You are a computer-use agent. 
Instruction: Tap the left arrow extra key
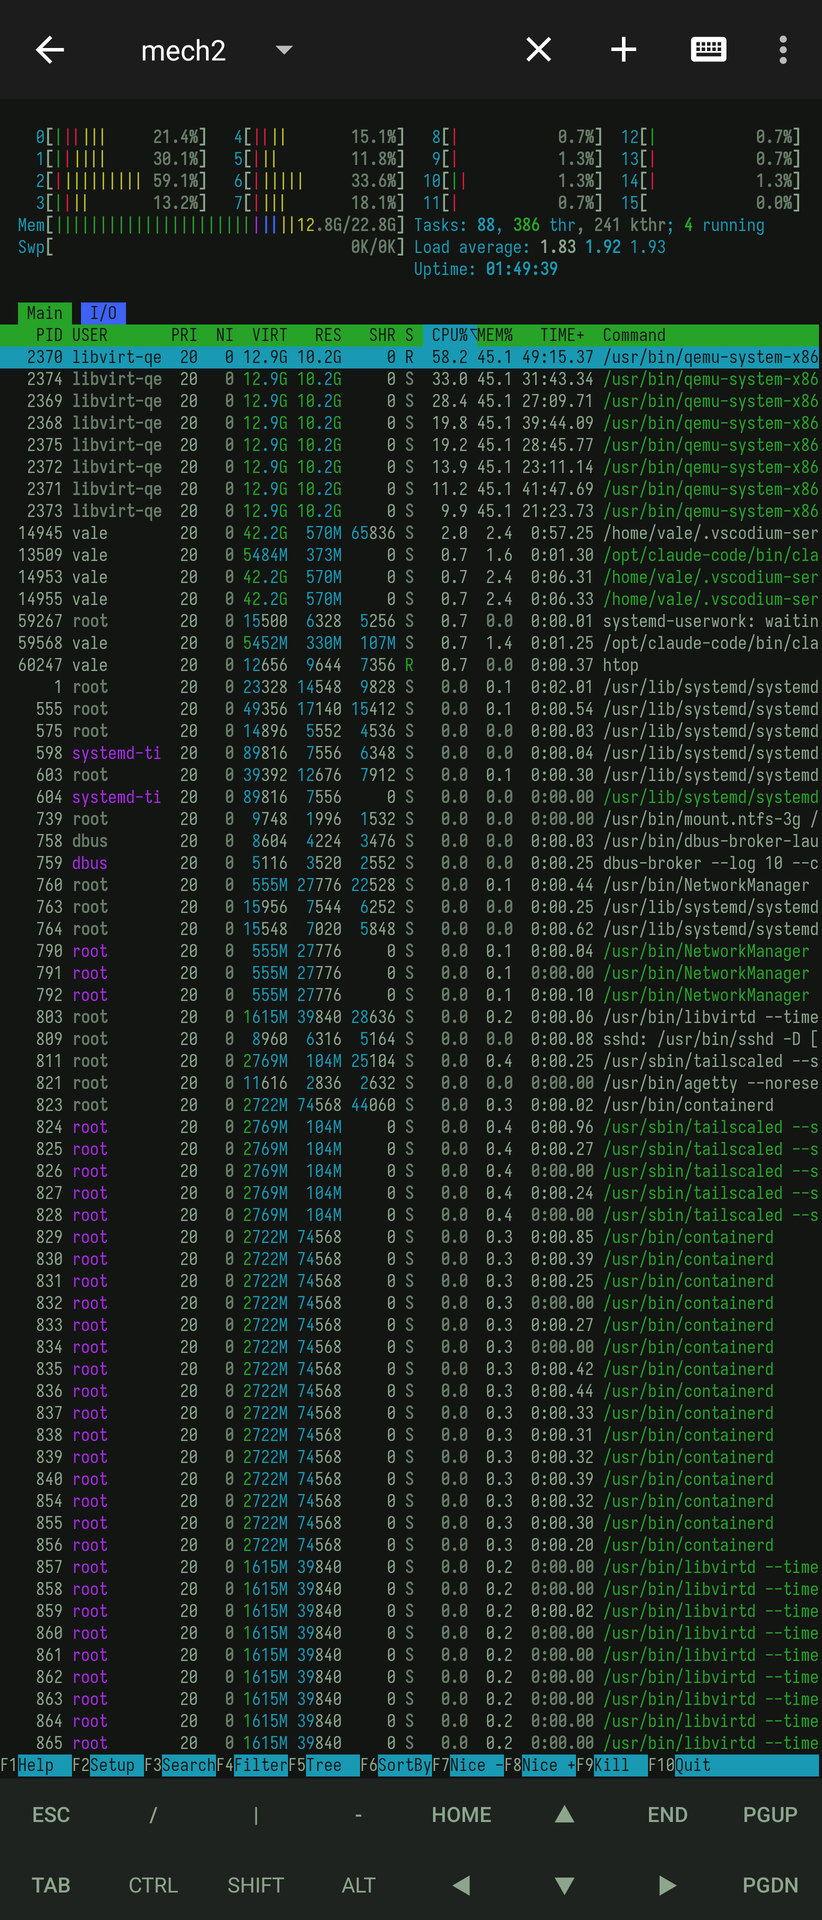coord(462,1885)
